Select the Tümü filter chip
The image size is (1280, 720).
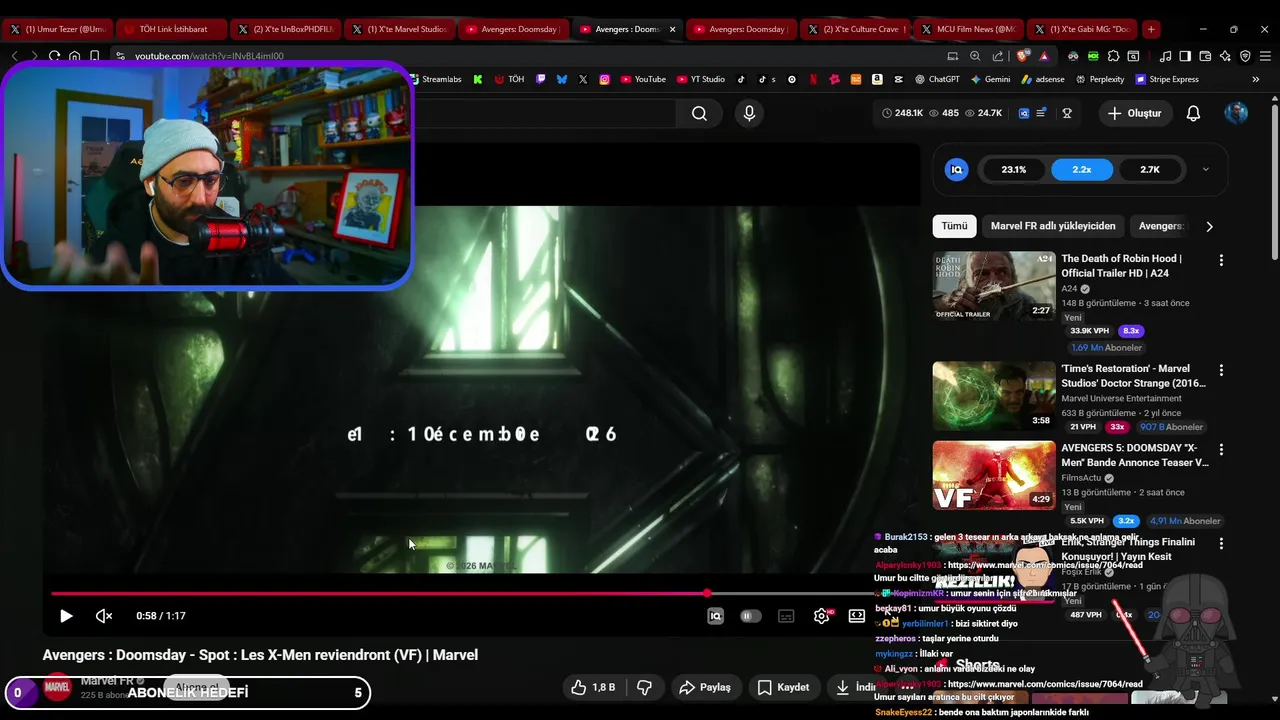tap(954, 226)
